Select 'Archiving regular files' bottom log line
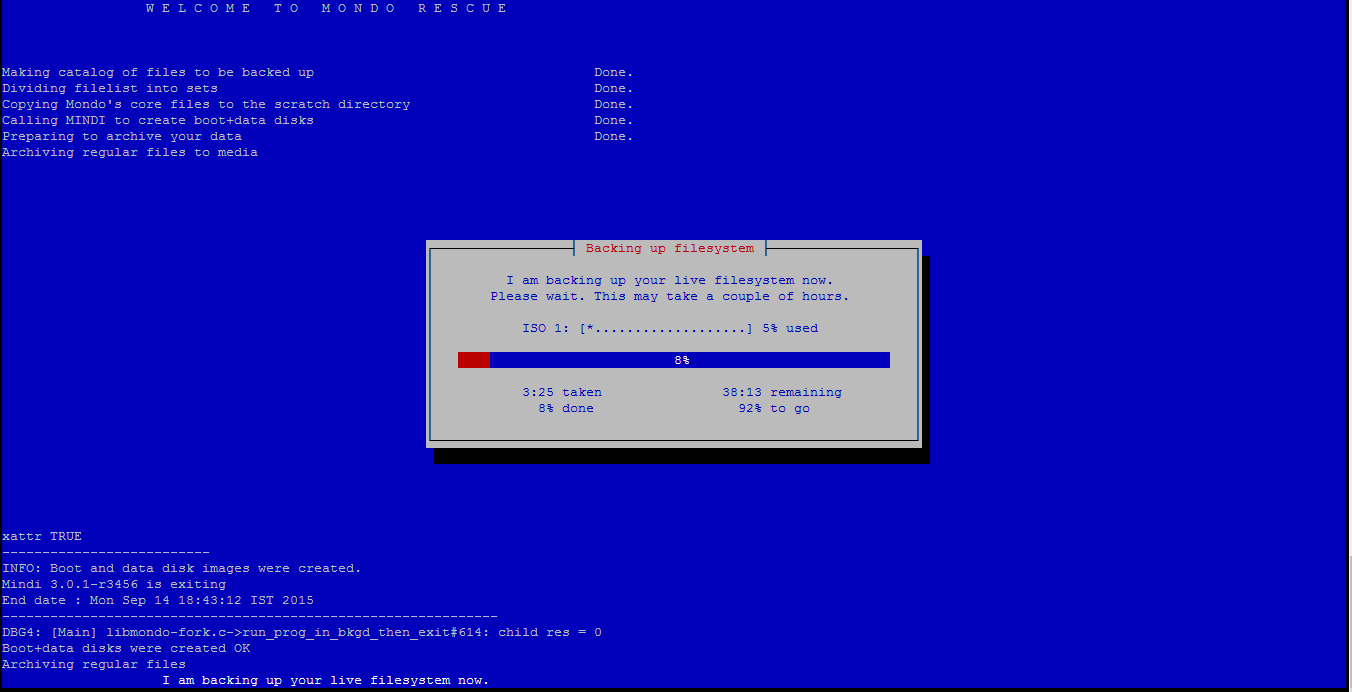1352x692 pixels. click(x=94, y=664)
